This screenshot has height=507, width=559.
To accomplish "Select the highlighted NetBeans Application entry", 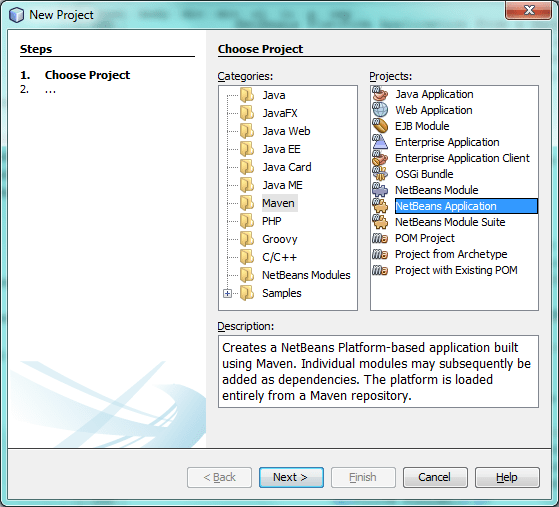I will pos(466,206).
